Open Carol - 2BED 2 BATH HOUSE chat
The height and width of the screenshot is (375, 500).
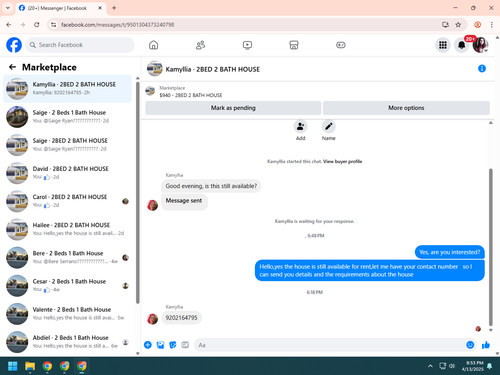click(67, 201)
